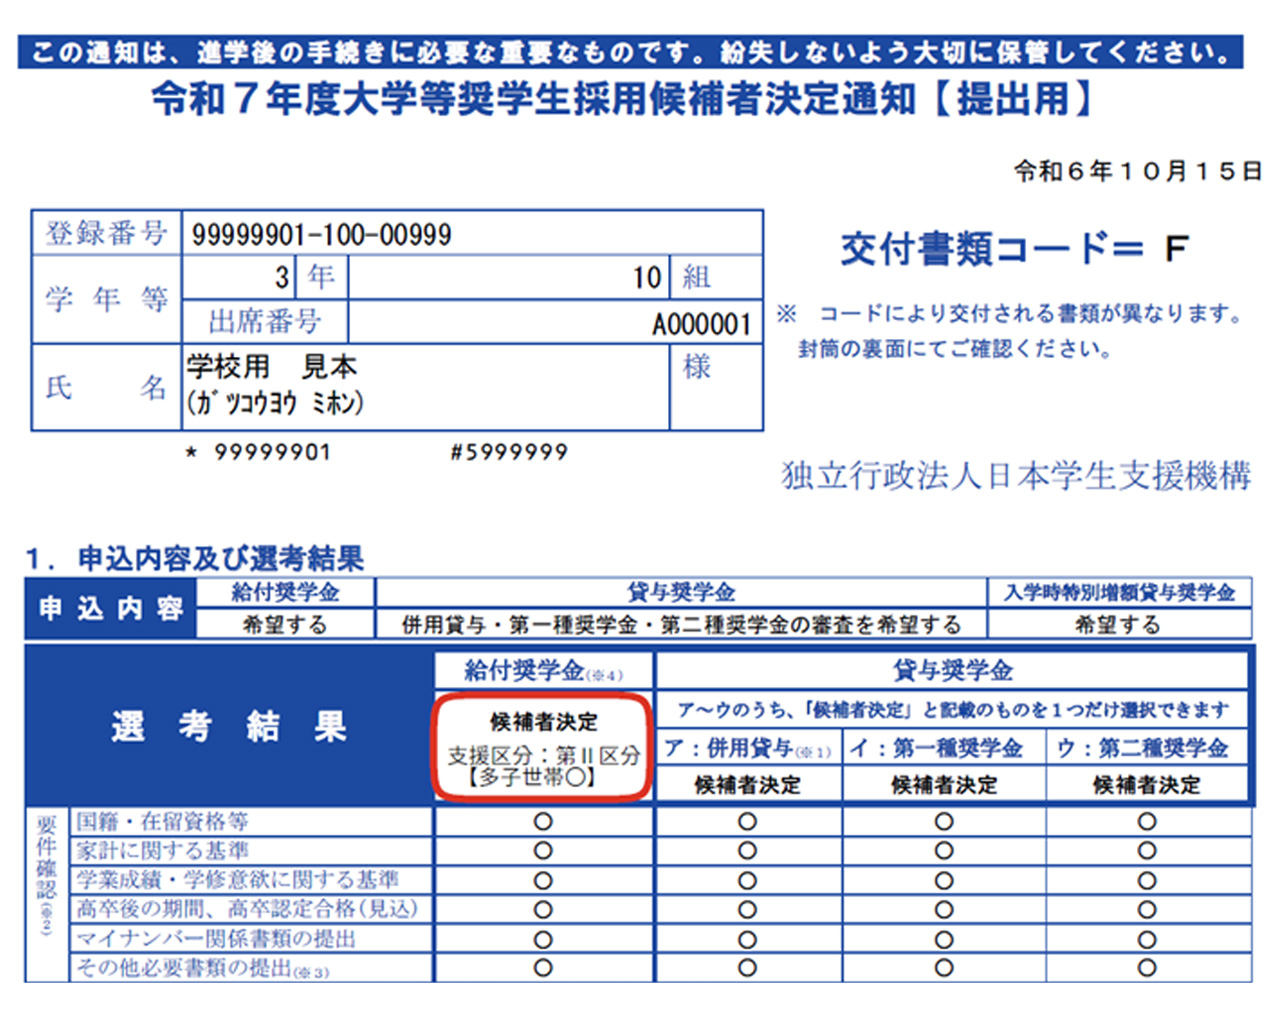Click the registration number 99999901-100-00999 field
This screenshot has width=1280, height=1010.
[322, 235]
